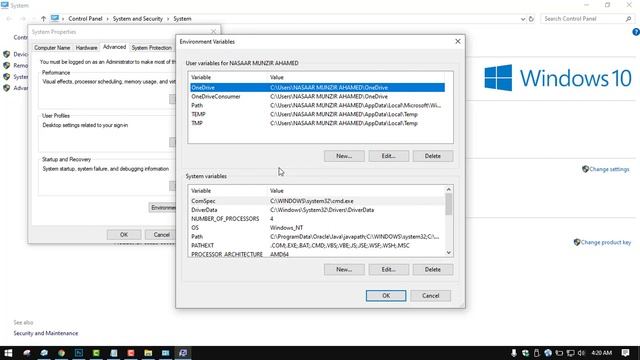Click Cancel in System Properties dialog
Screen dimensions: 640x360
[162, 235]
